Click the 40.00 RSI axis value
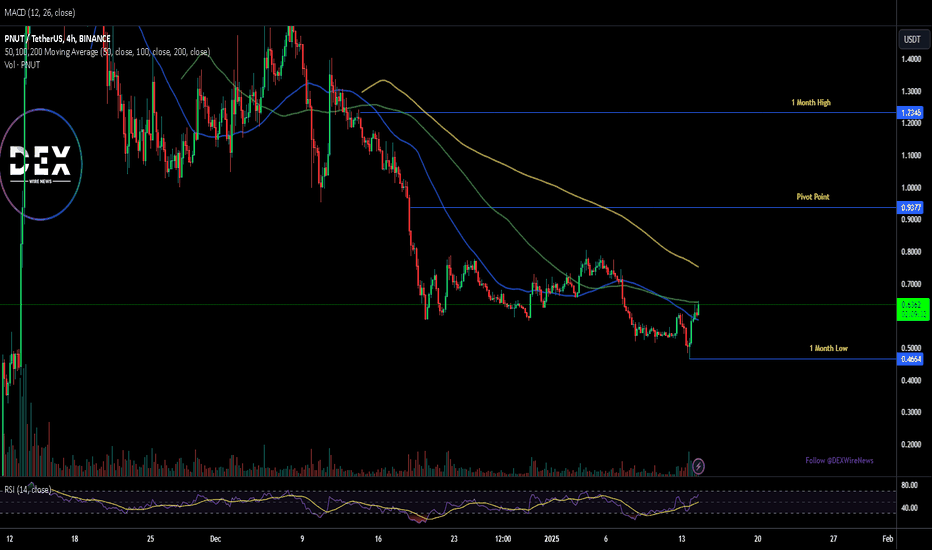 [x=909, y=508]
